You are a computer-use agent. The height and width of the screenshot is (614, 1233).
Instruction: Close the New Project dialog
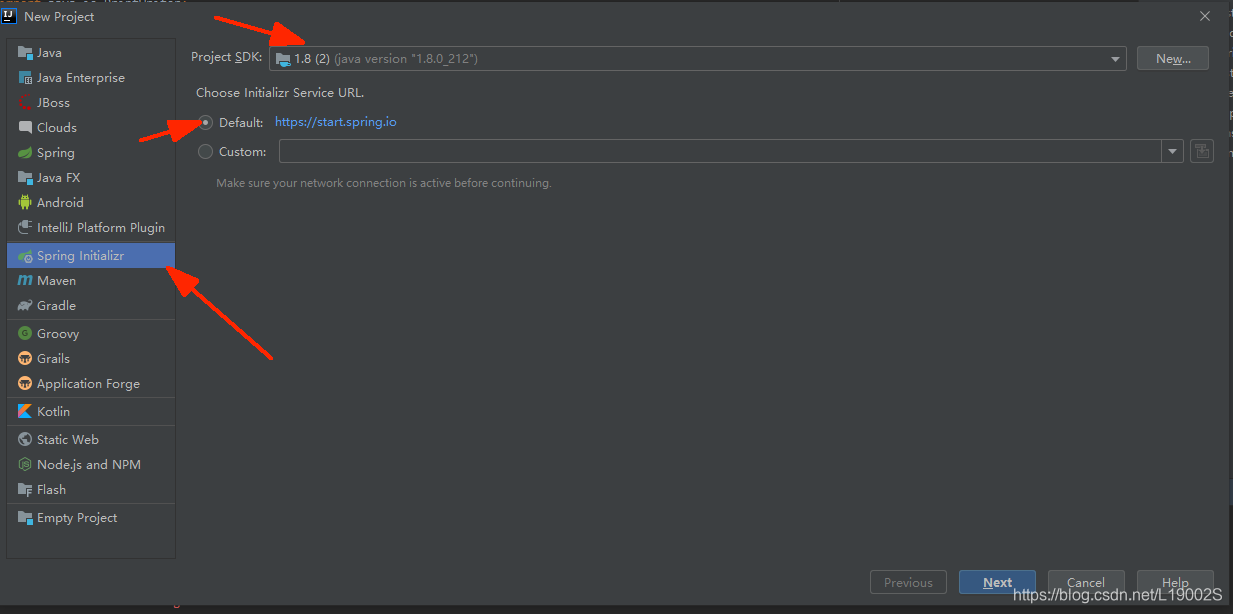tap(1204, 16)
